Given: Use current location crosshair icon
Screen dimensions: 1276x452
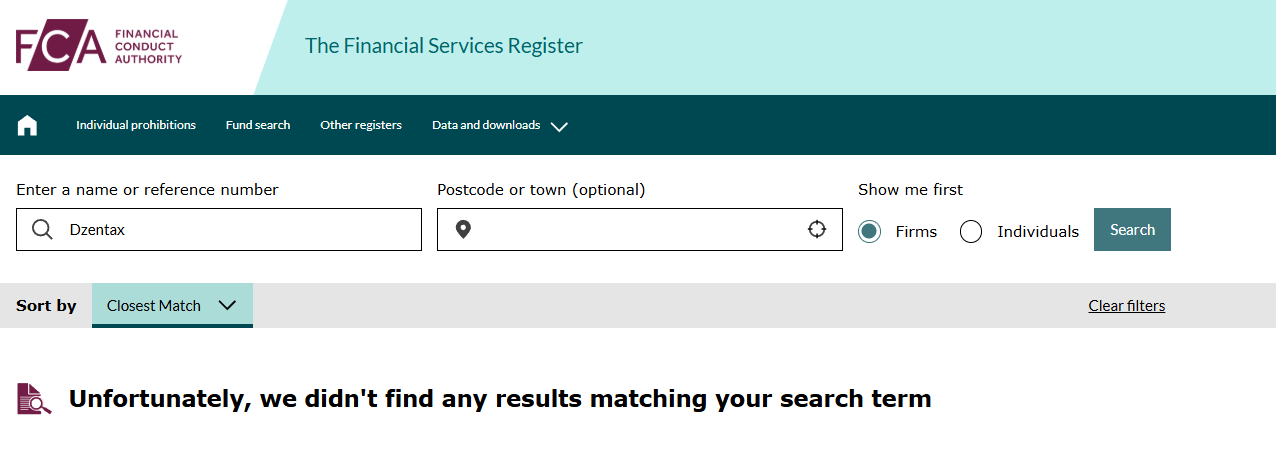Looking at the screenshot, I should (817, 229).
